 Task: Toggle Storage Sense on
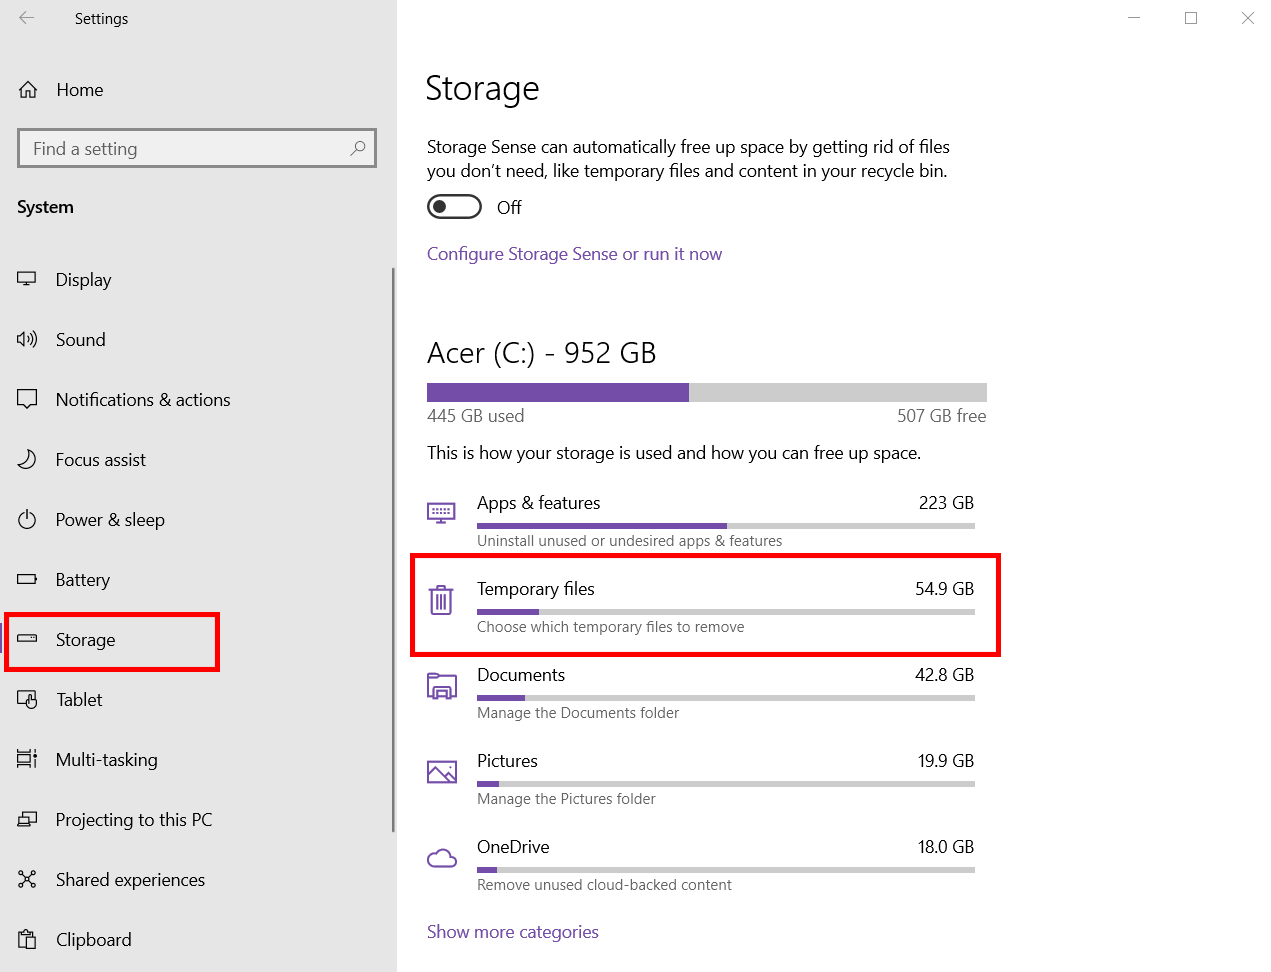pos(454,207)
